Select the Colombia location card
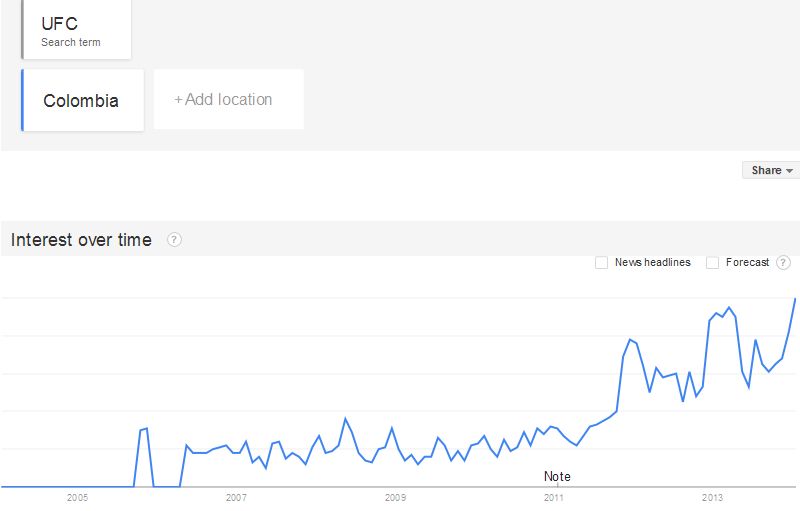Viewport: 800px width, 511px height. [82, 101]
